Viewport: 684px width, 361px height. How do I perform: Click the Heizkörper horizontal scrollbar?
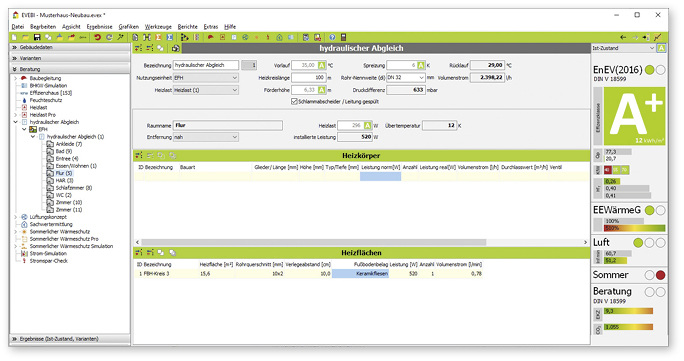pos(314,242)
